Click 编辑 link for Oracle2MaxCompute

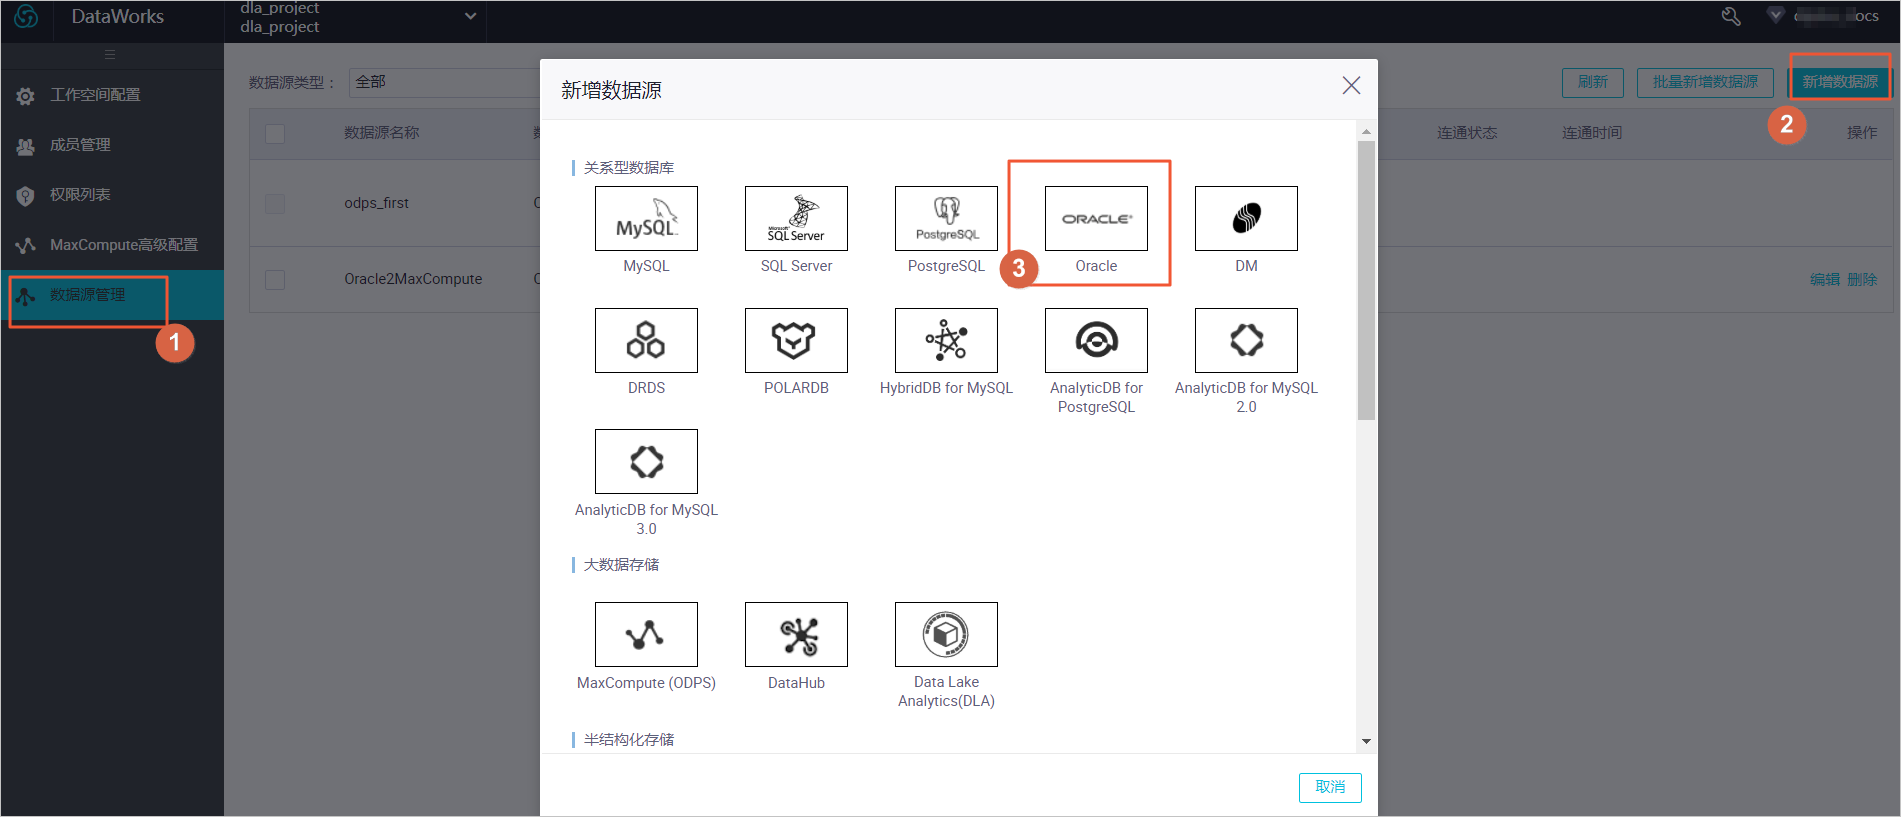coord(1825,280)
